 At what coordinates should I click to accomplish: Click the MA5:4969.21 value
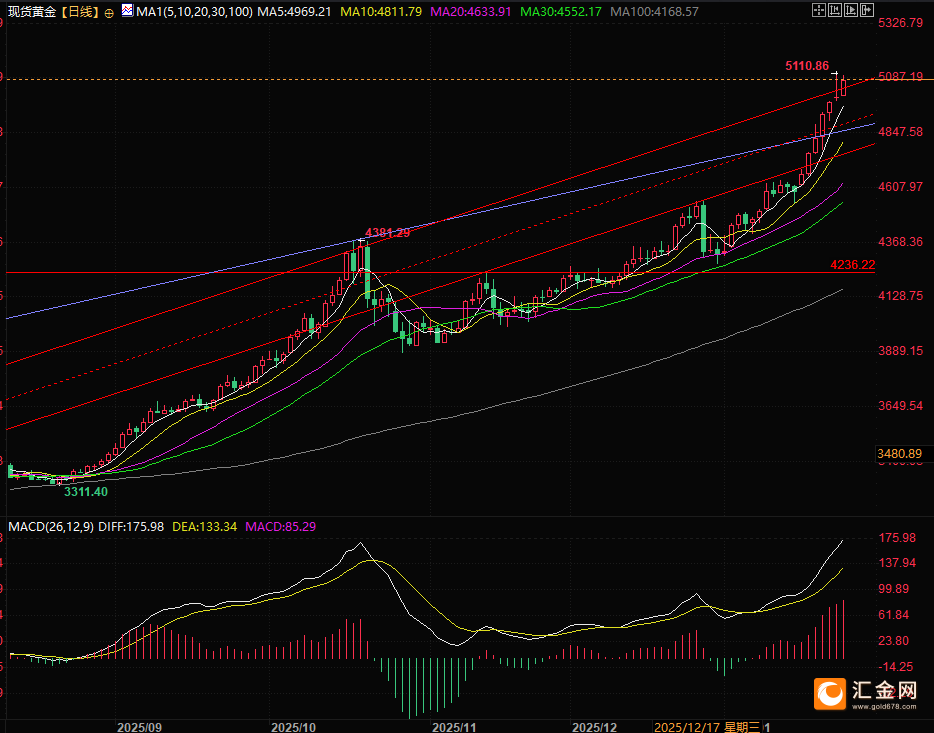tap(294, 11)
